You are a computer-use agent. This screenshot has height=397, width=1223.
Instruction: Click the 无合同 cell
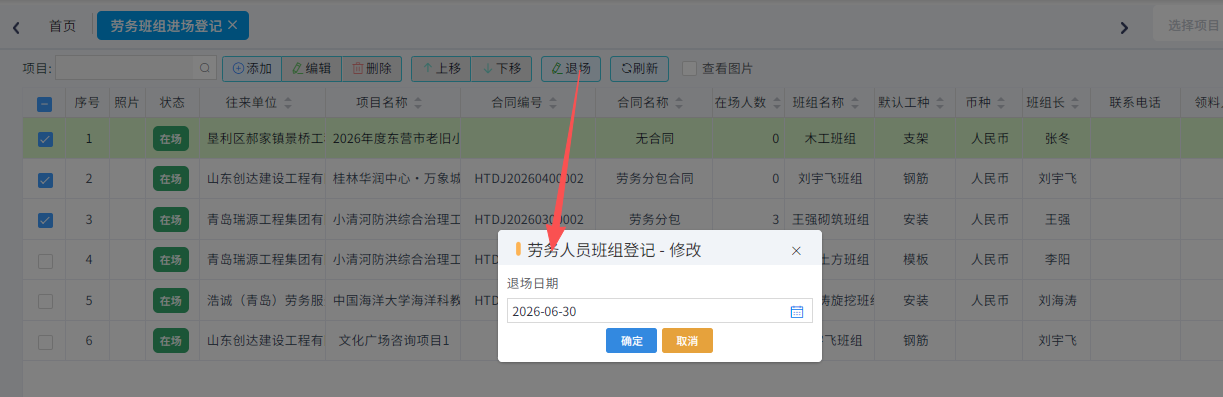click(x=654, y=139)
